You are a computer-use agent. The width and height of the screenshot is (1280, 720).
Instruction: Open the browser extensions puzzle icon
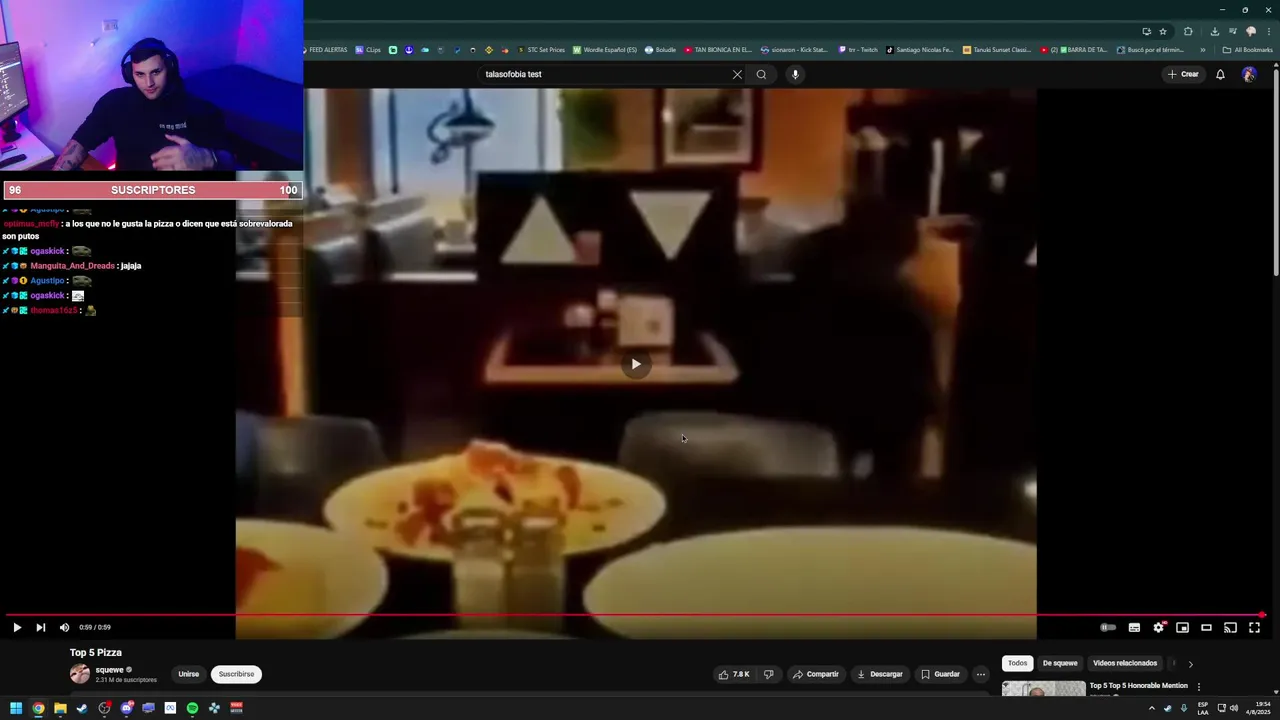pyautogui.click(x=1188, y=31)
